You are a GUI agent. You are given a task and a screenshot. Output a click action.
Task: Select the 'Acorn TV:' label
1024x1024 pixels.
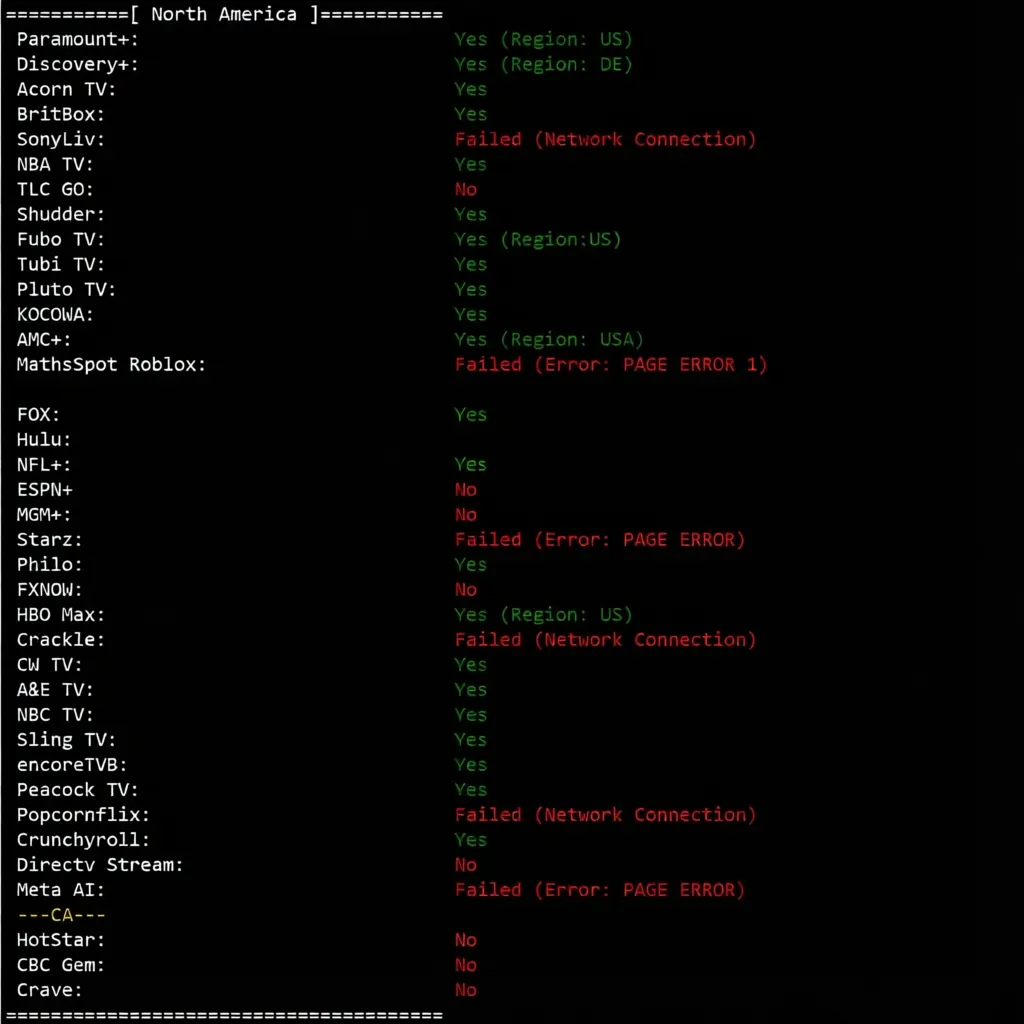(x=67, y=89)
